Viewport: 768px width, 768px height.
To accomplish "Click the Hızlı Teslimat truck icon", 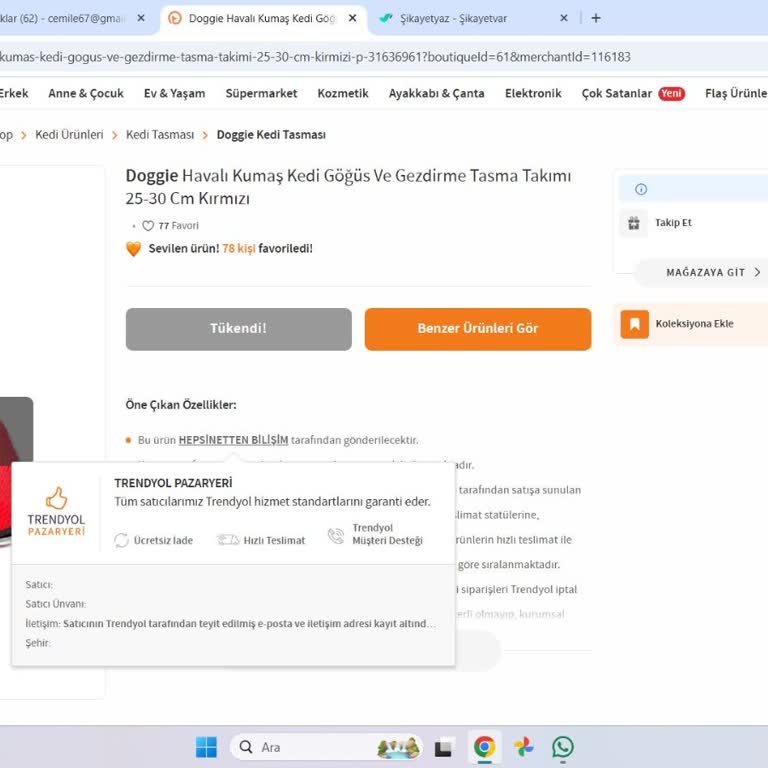I will [228, 540].
